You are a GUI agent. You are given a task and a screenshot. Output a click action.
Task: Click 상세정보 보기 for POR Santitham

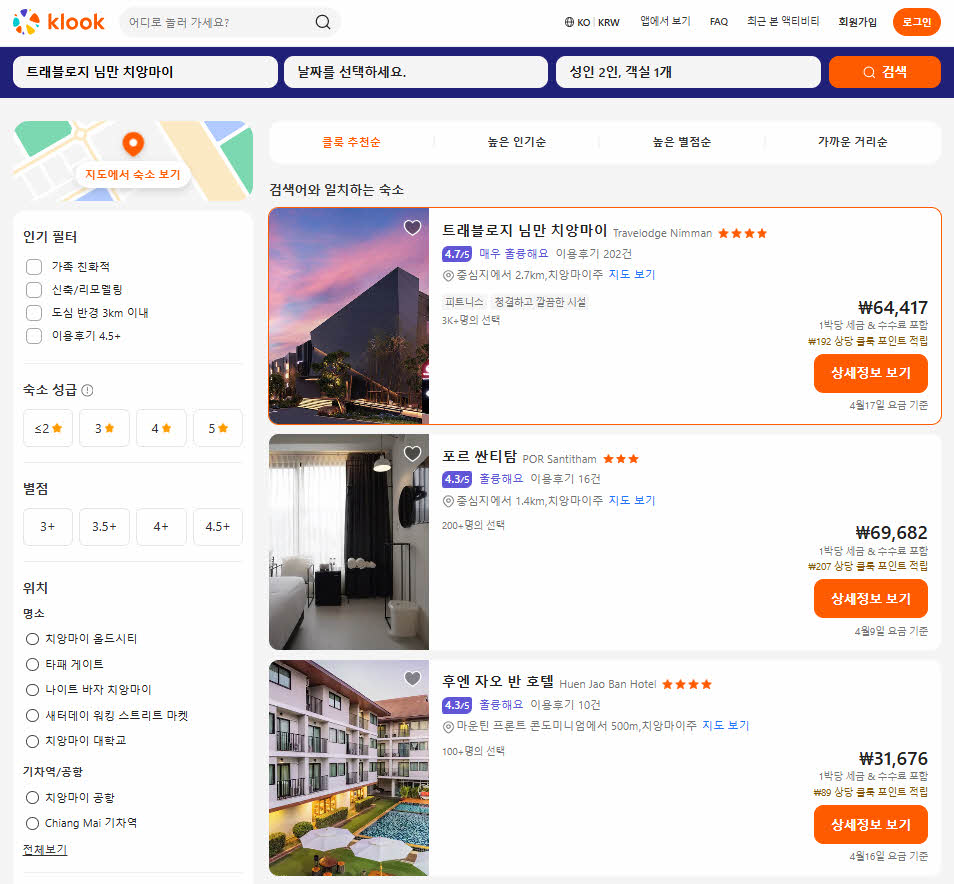point(871,599)
